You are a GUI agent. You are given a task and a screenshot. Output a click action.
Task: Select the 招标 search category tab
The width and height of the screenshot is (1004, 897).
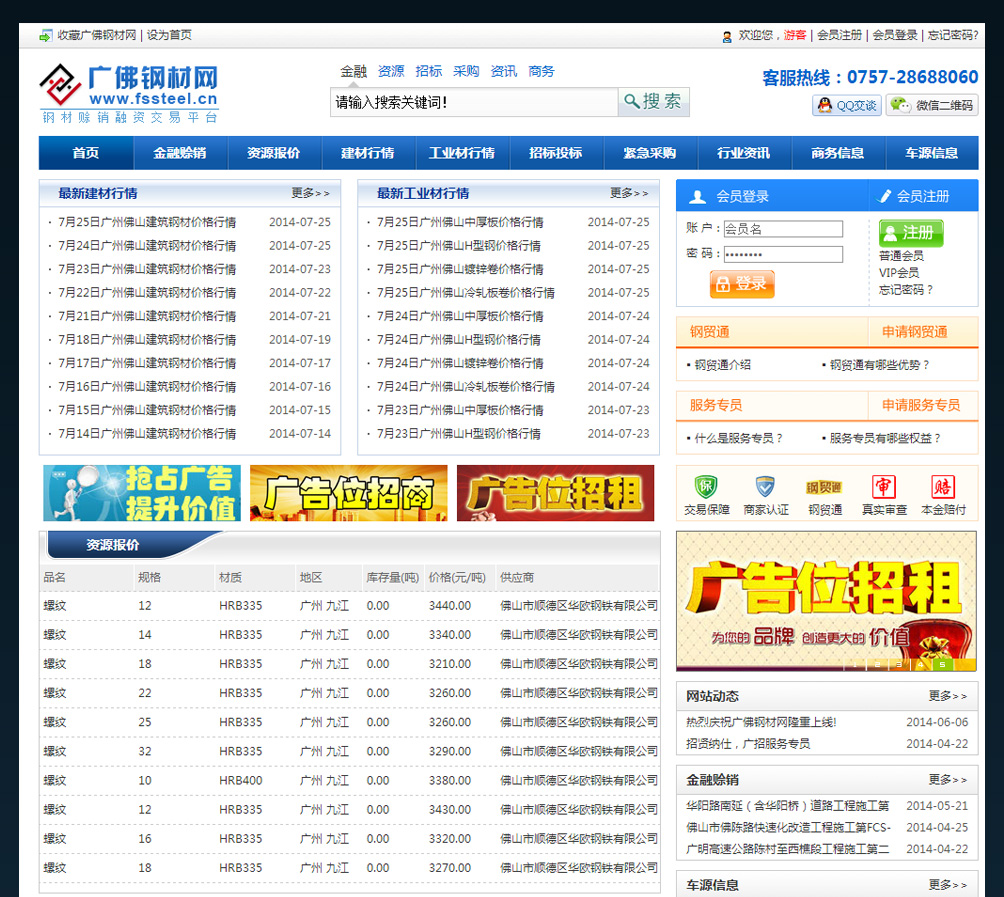click(429, 71)
